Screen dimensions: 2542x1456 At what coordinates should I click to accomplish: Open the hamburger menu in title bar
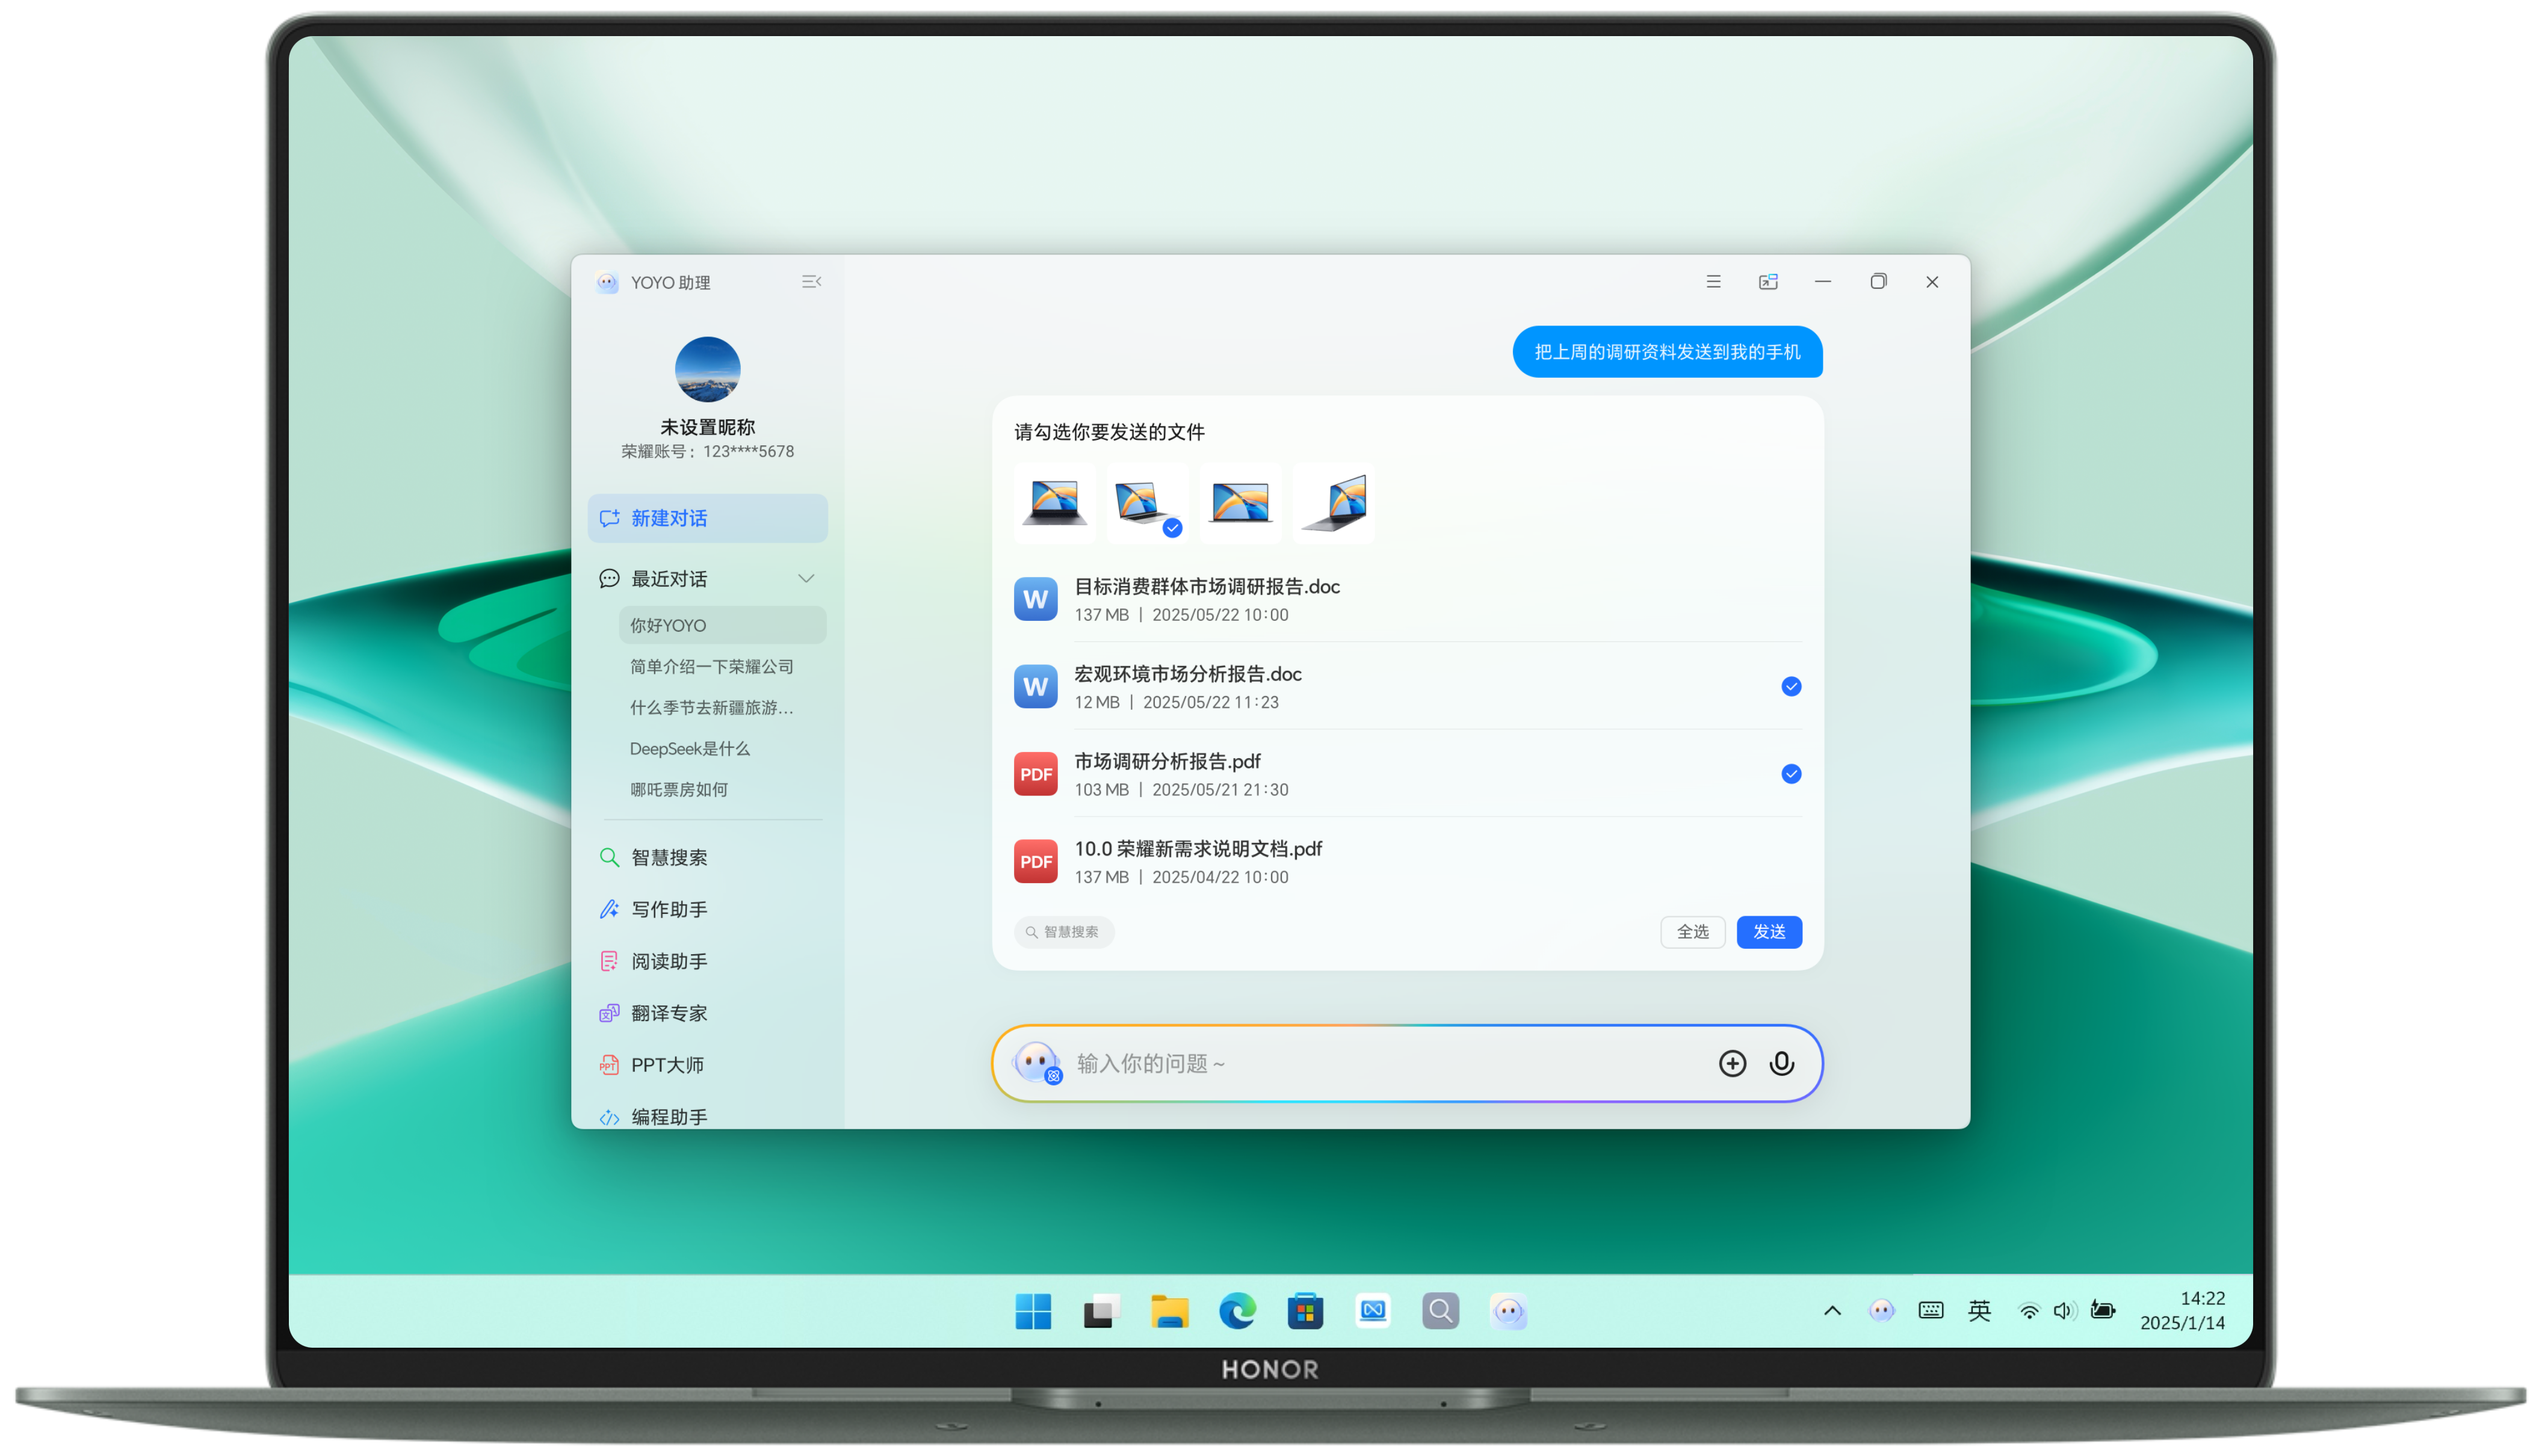[x=1713, y=282]
